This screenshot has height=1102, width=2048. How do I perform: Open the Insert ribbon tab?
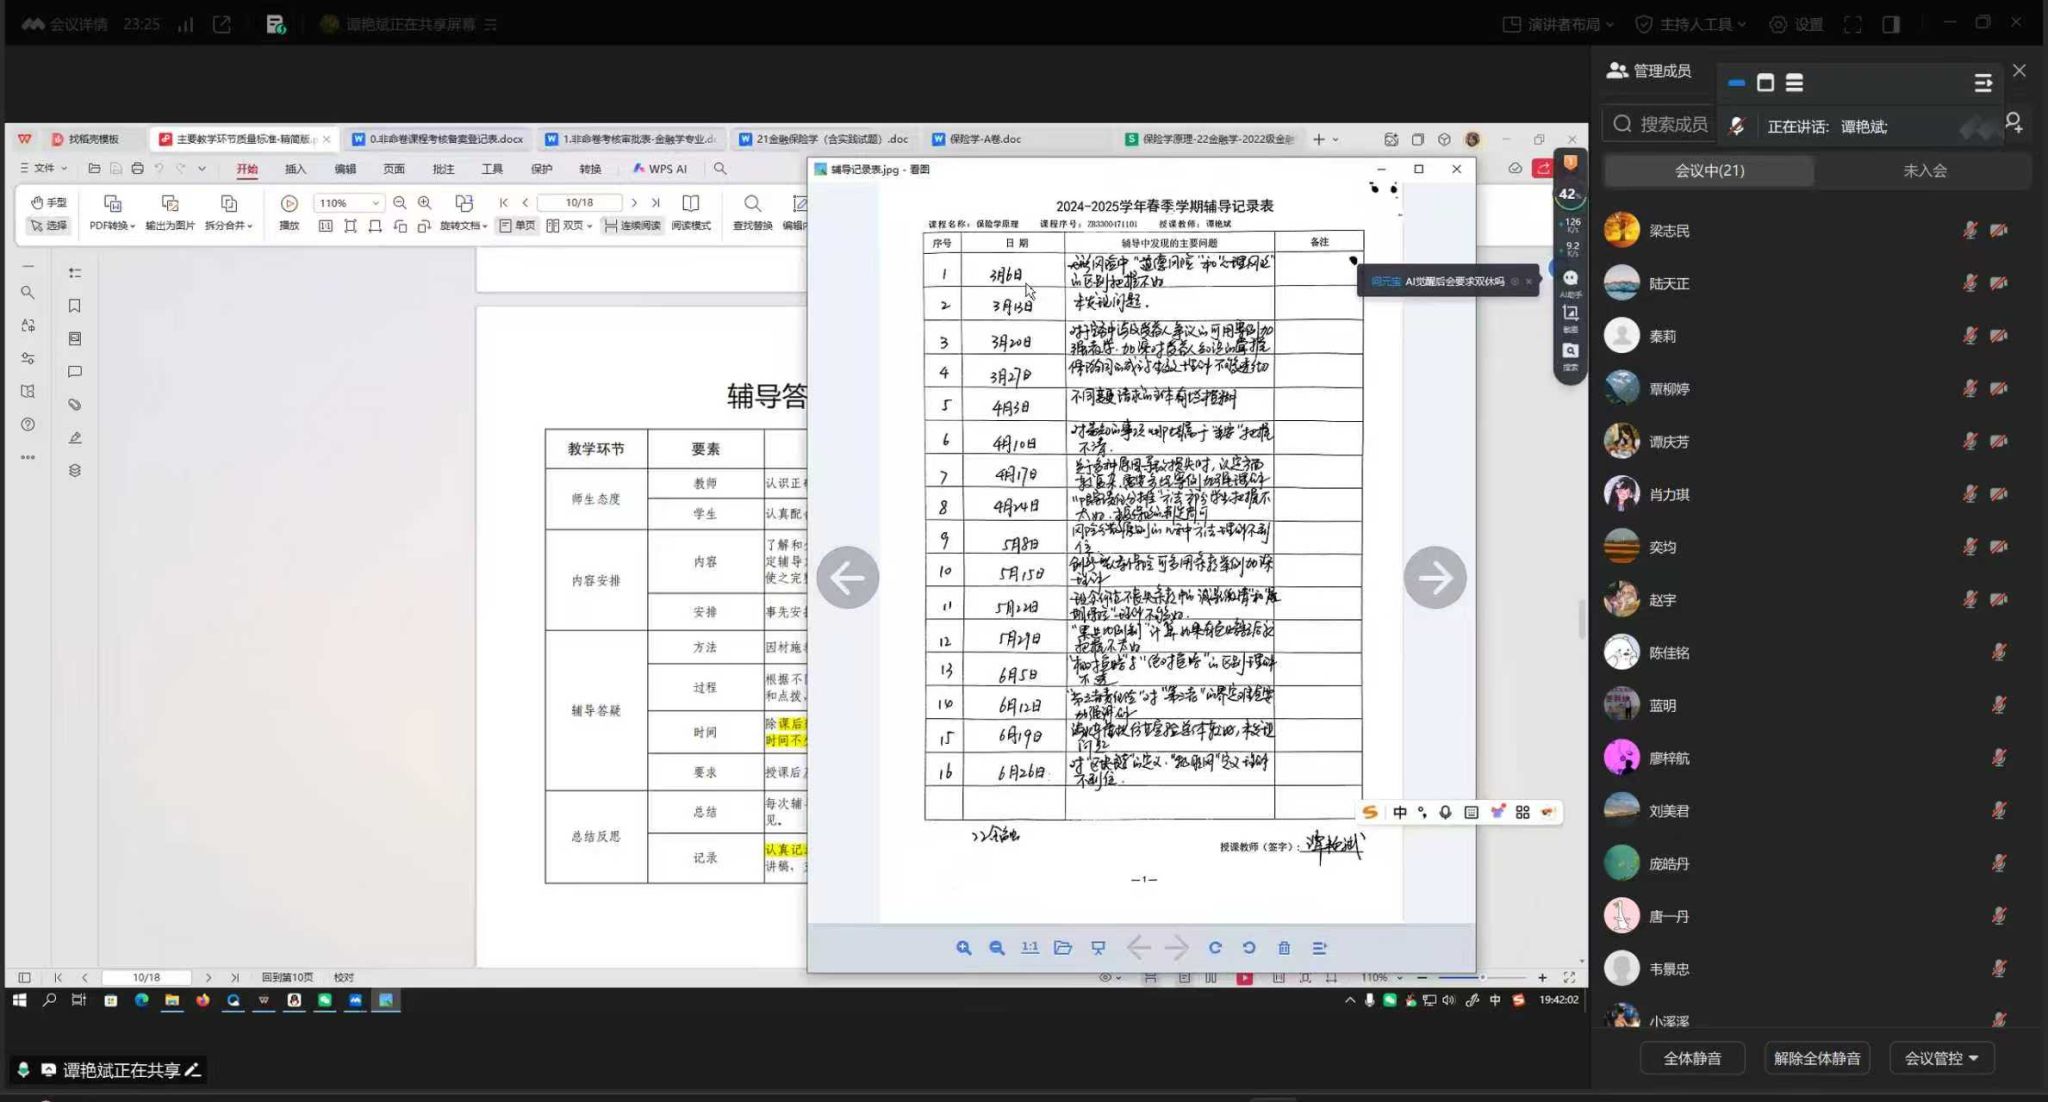point(295,169)
